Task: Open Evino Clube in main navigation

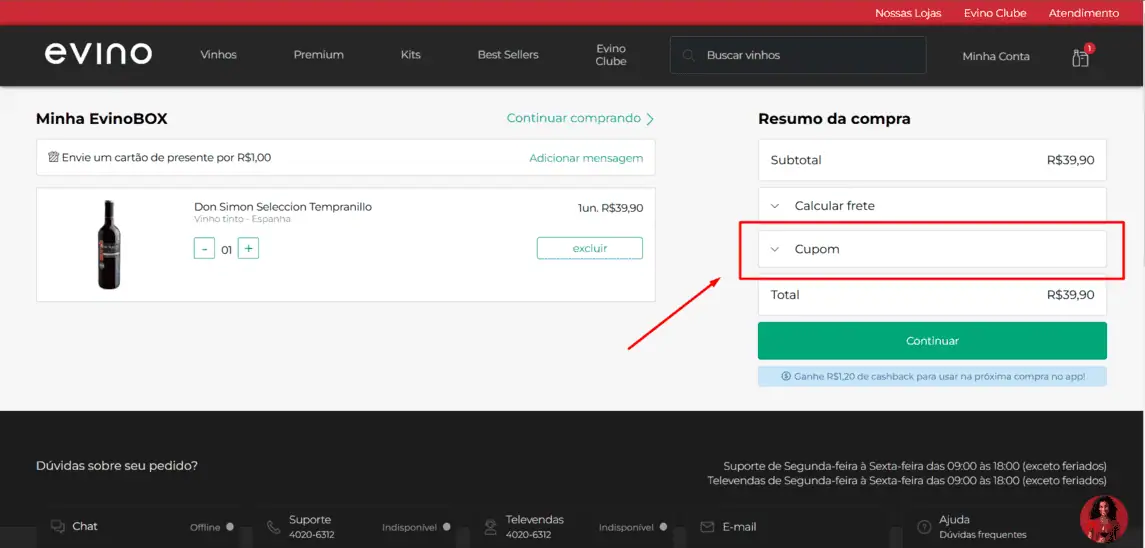Action: point(611,55)
